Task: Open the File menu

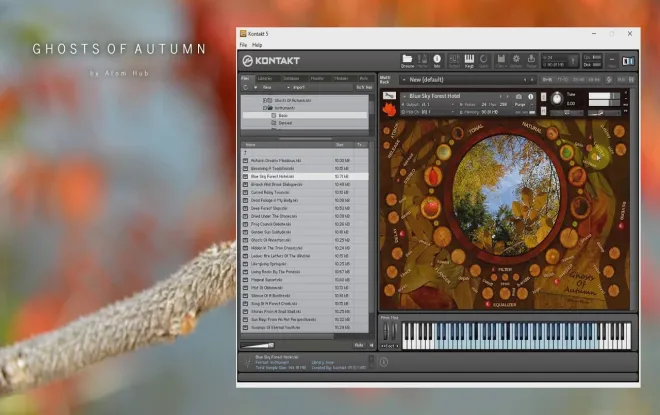Action: (x=243, y=45)
